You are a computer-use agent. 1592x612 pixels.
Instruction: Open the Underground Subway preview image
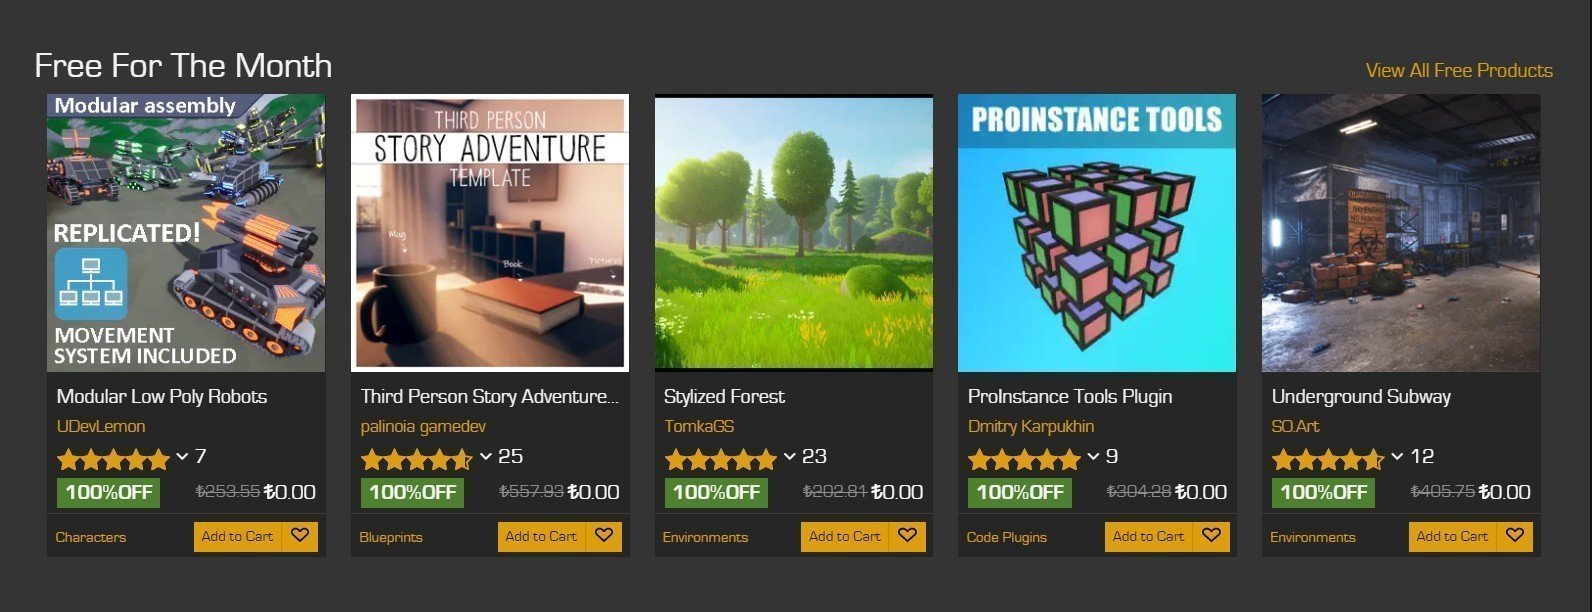pos(1401,233)
